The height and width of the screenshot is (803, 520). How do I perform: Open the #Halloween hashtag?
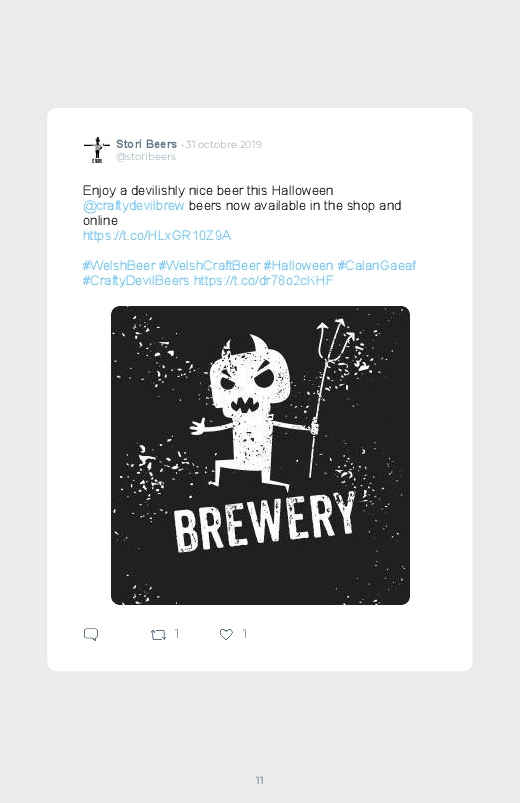point(298,265)
